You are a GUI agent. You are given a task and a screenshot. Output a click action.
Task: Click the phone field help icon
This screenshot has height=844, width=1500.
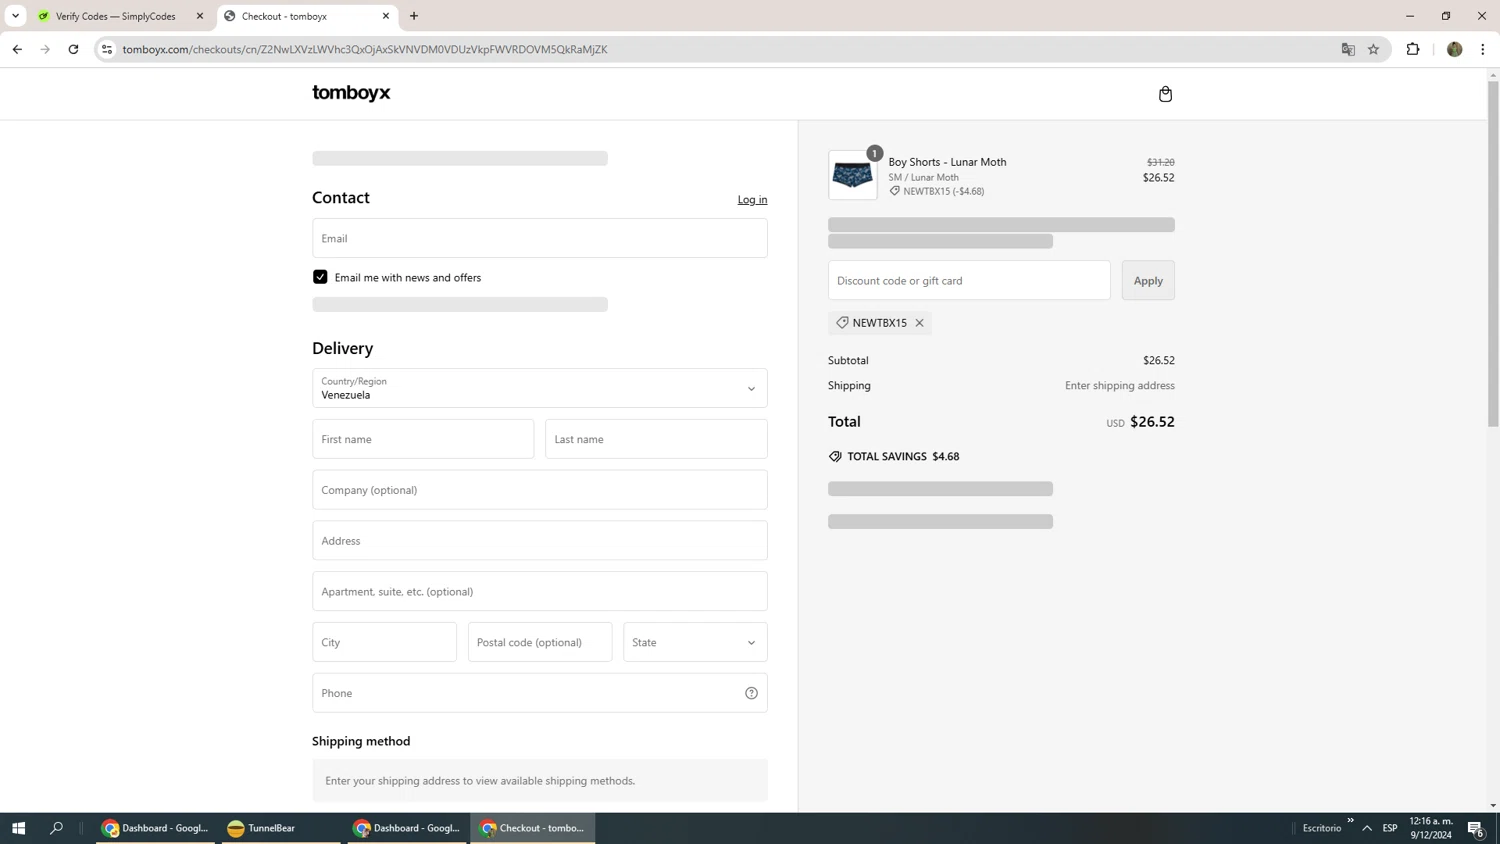click(x=751, y=693)
